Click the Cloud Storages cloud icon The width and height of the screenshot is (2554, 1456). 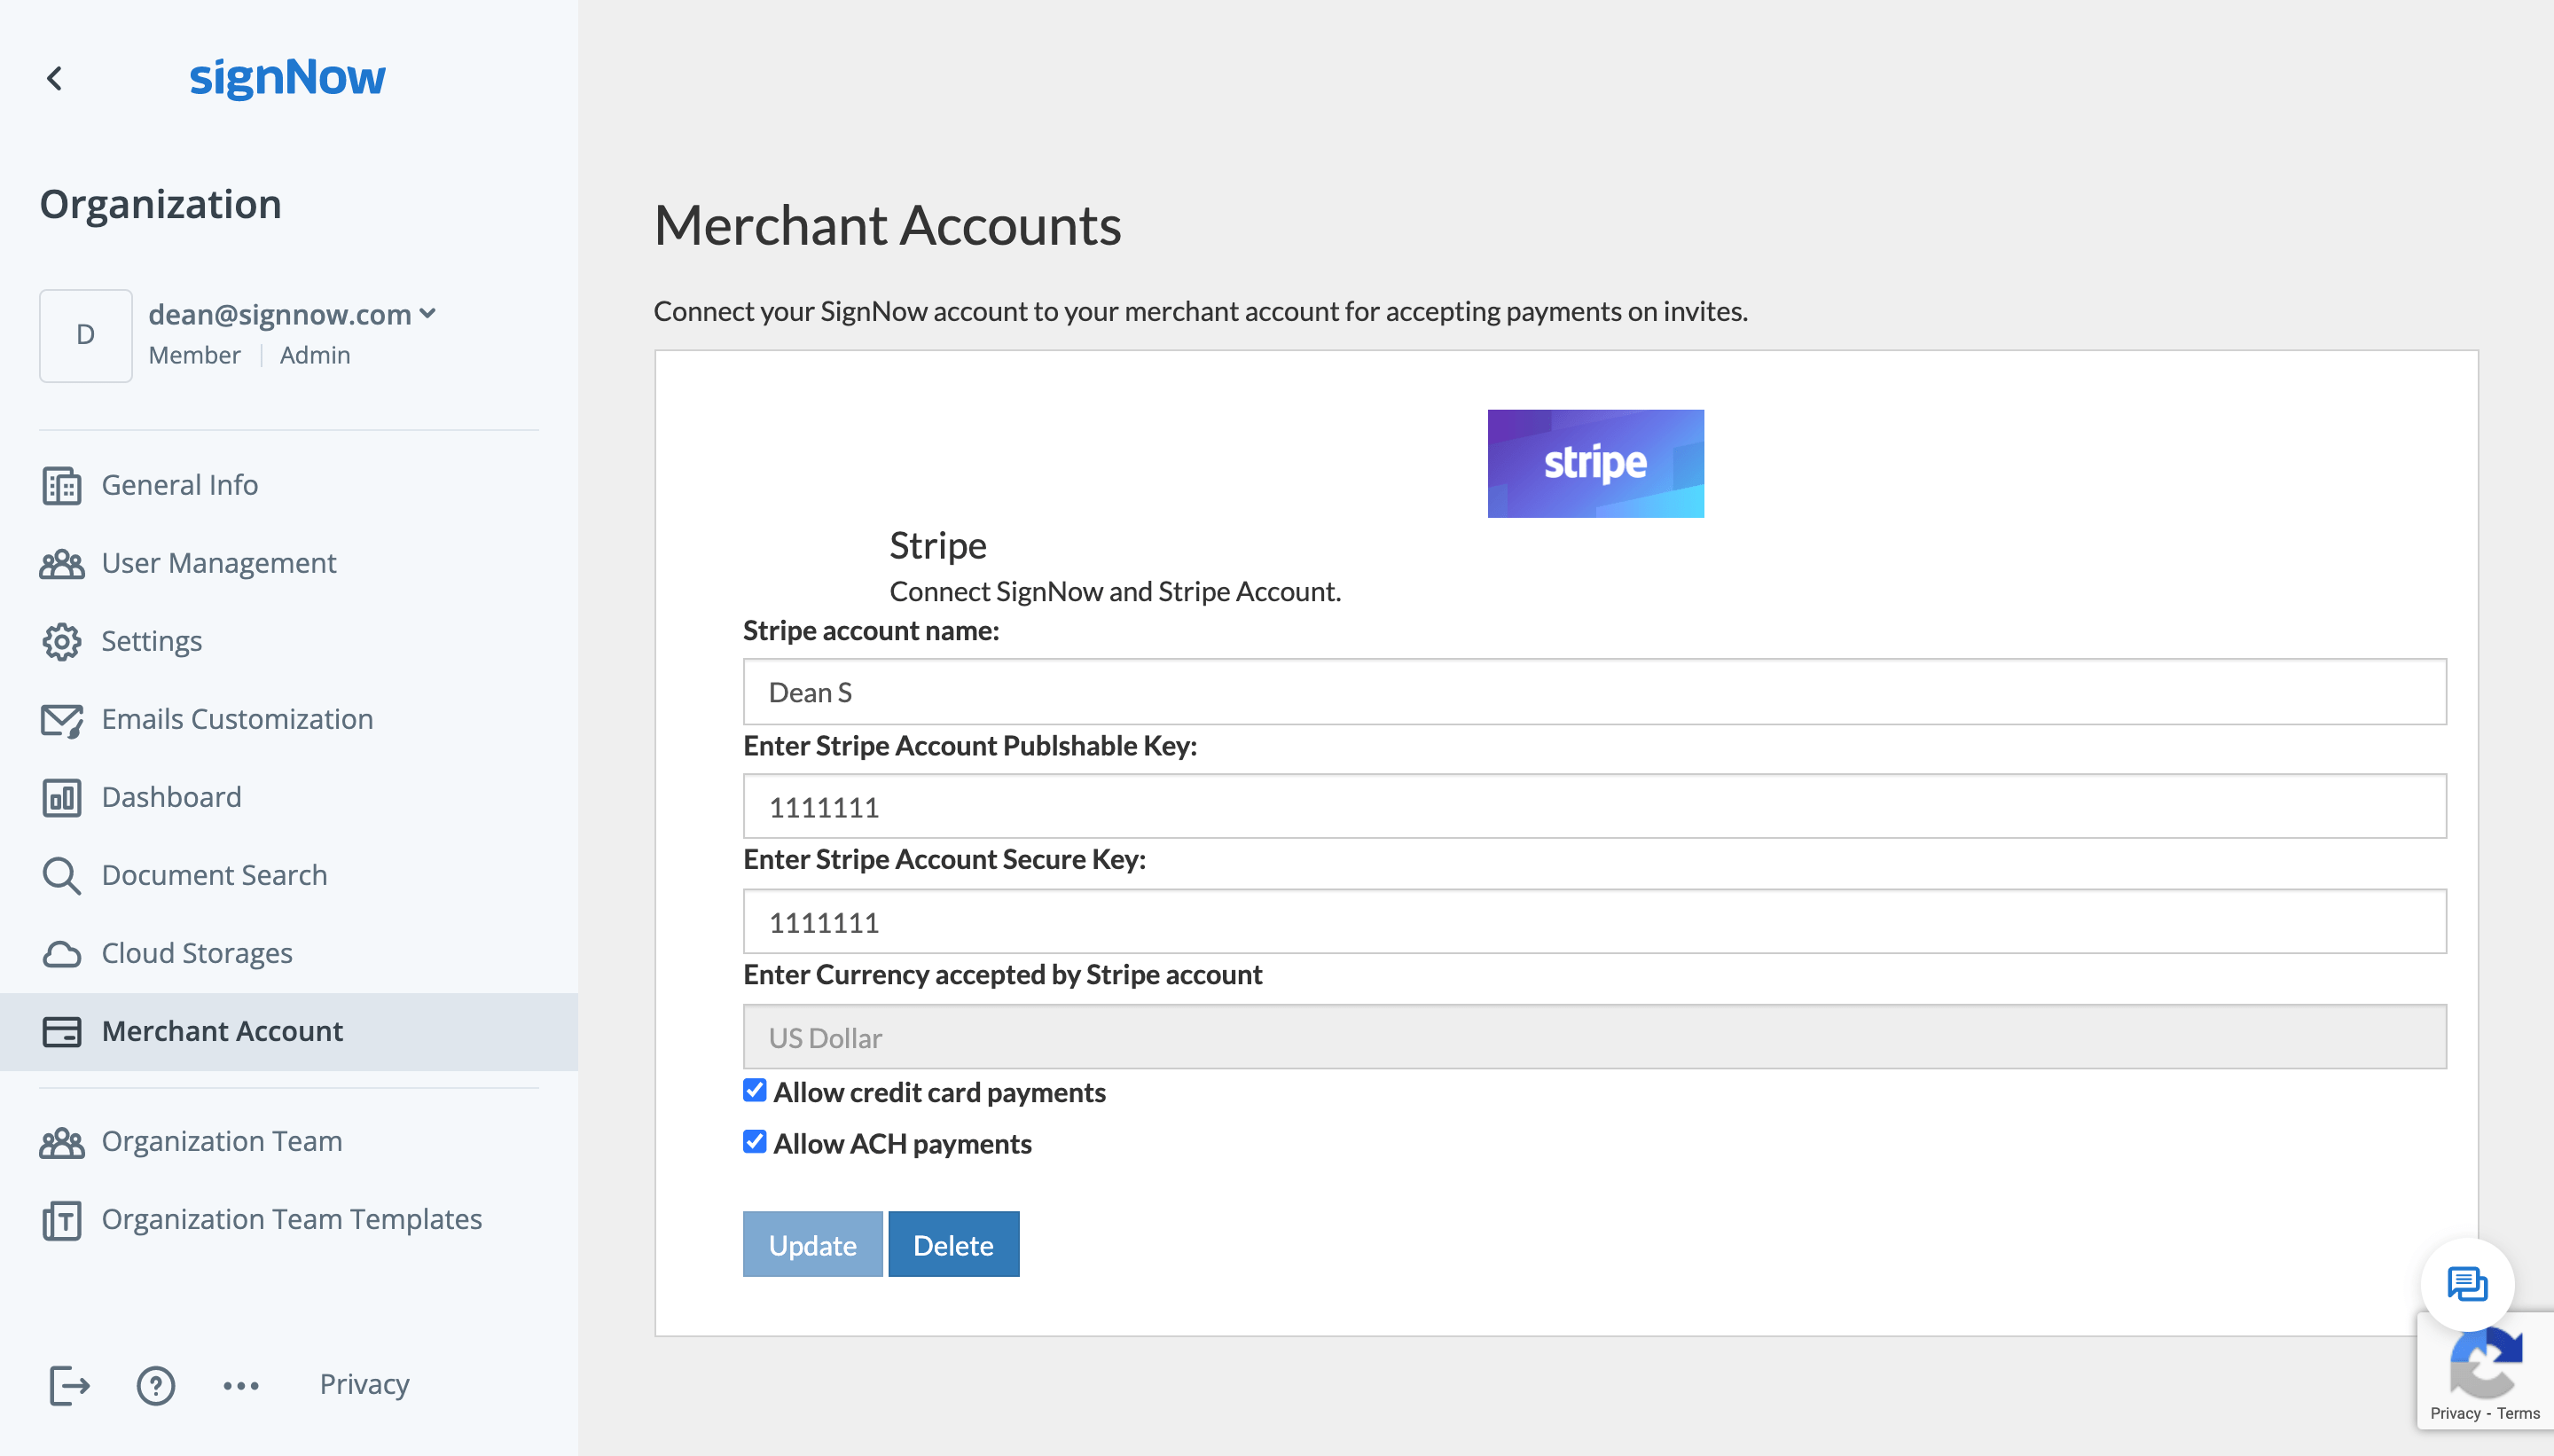tap(62, 954)
